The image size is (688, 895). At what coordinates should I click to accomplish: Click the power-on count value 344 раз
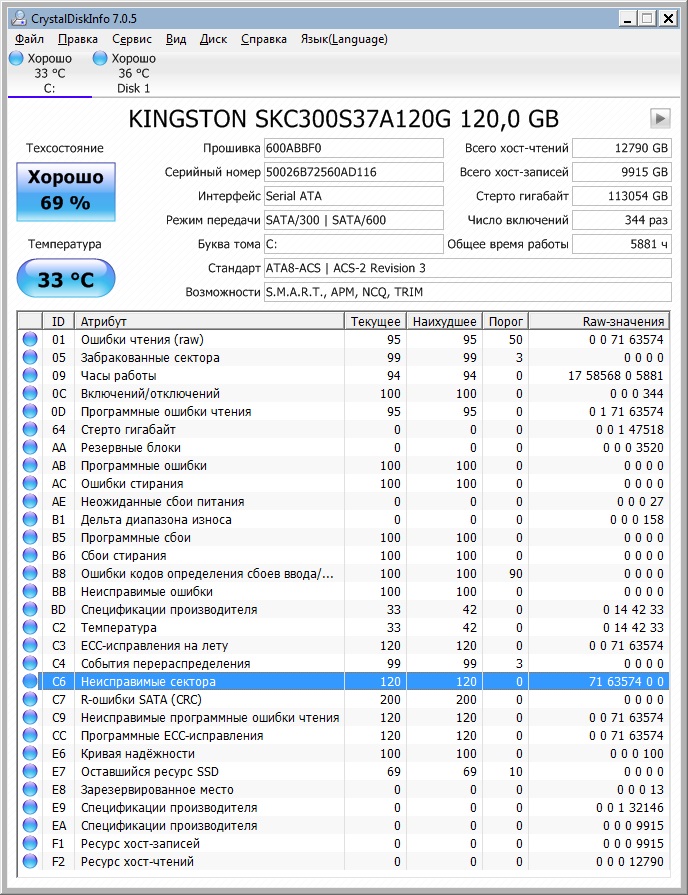(x=622, y=220)
